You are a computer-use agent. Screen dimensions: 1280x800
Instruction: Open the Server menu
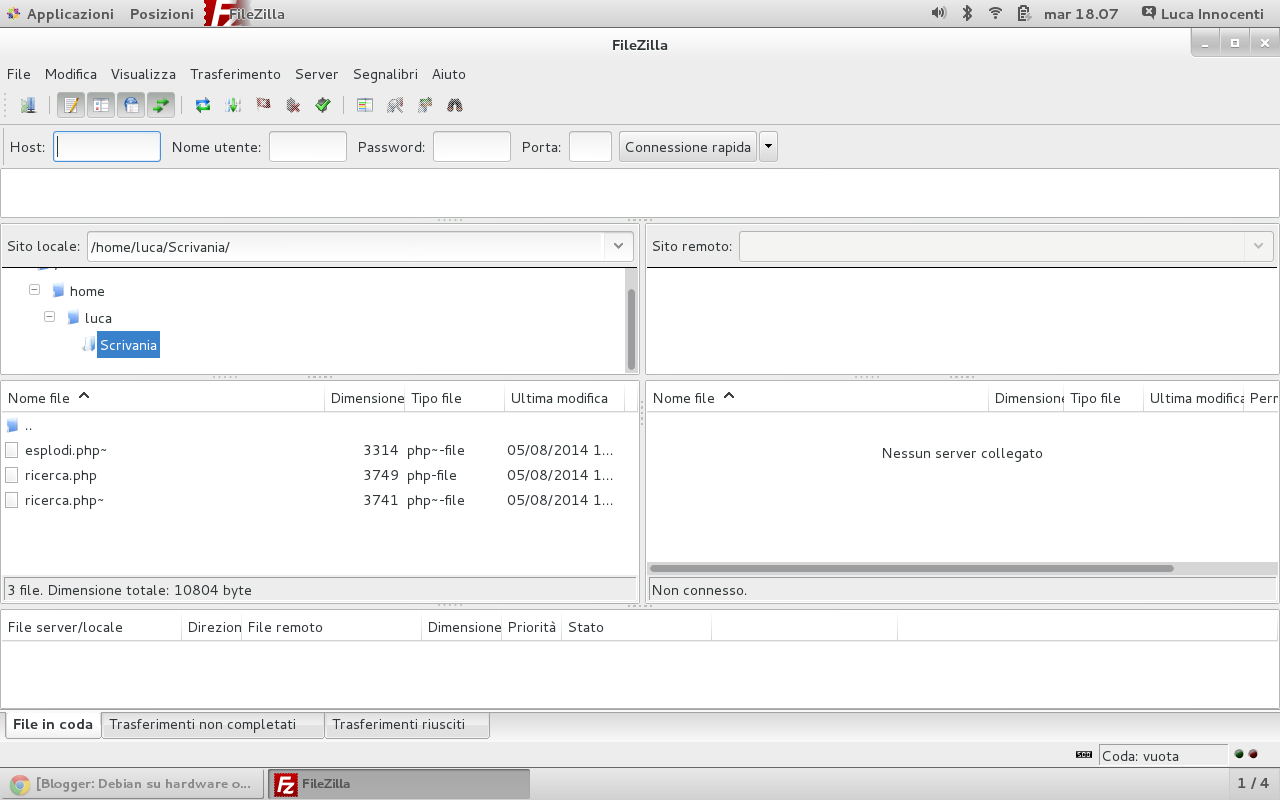[317, 74]
